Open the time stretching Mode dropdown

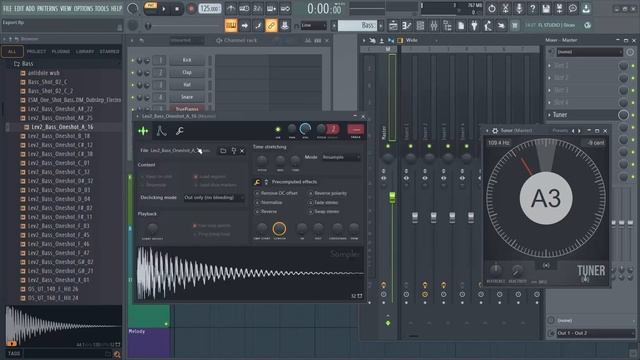pos(341,157)
